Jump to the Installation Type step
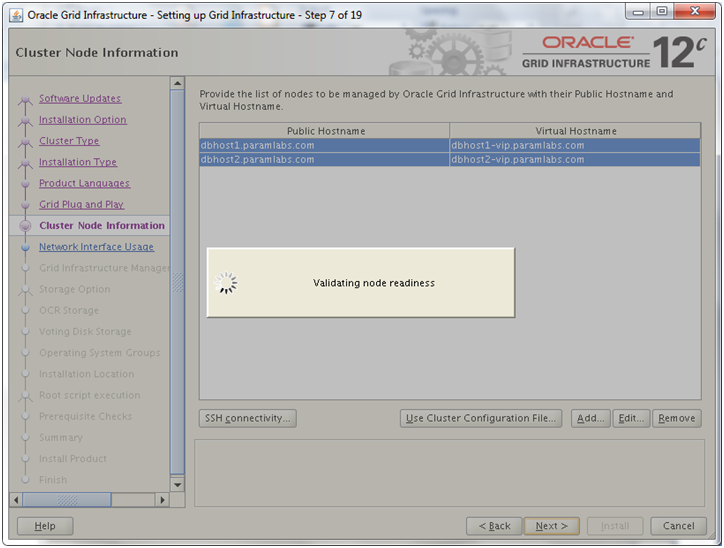724x548 pixels. click(78, 162)
